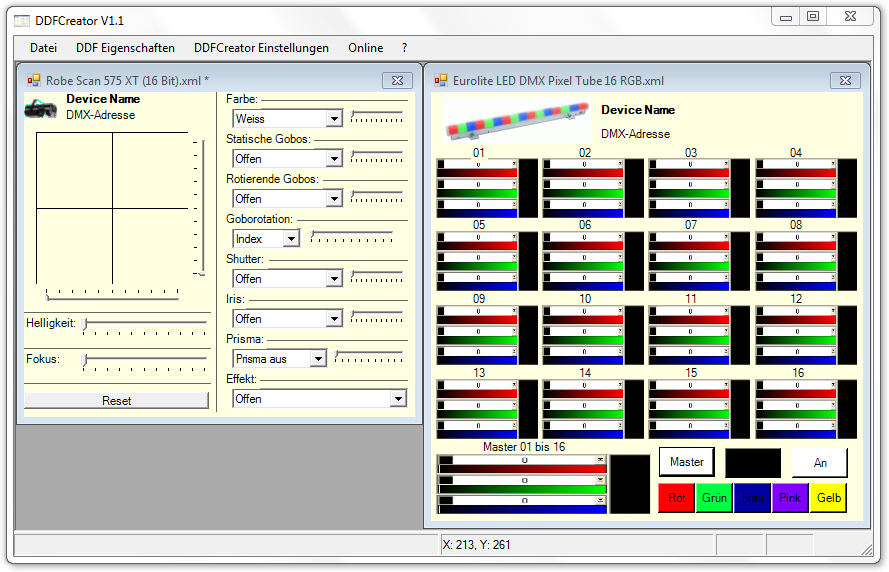Expand the Goborotation Index dropdown
Viewport: 889px width, 572px height.
pos(291,239)
